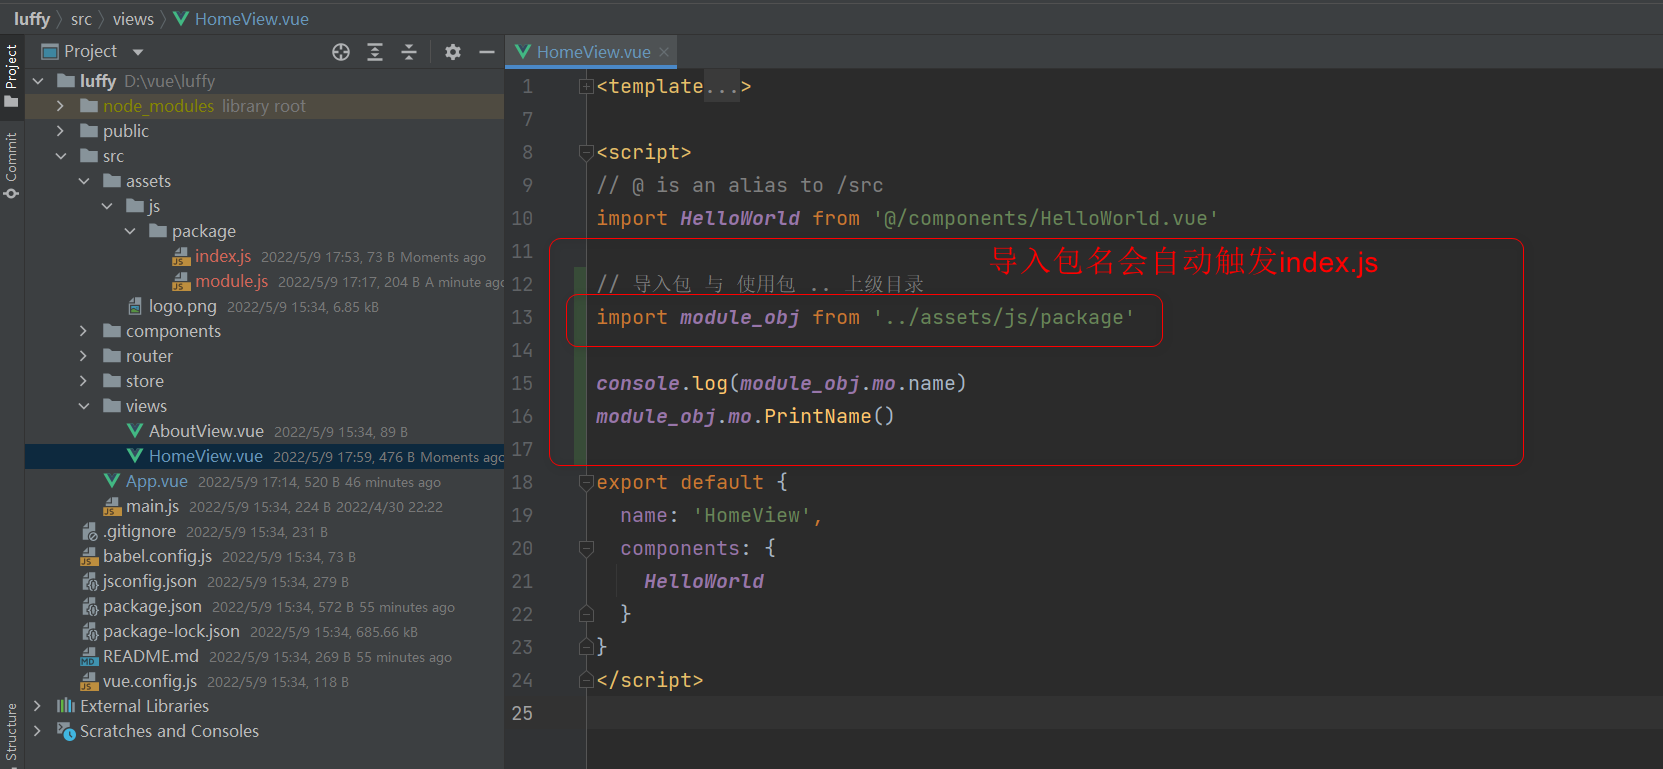Click the opening script tag on line 8
Viewport: 1663px width, 769px height.
(x=644, y=153)
